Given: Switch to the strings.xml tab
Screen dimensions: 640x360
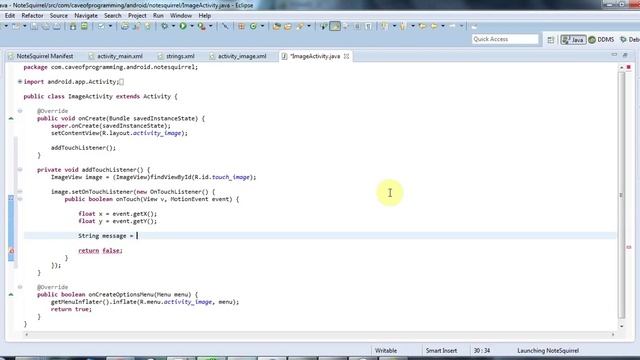Looking at the screenshot, I should (176, 56).
